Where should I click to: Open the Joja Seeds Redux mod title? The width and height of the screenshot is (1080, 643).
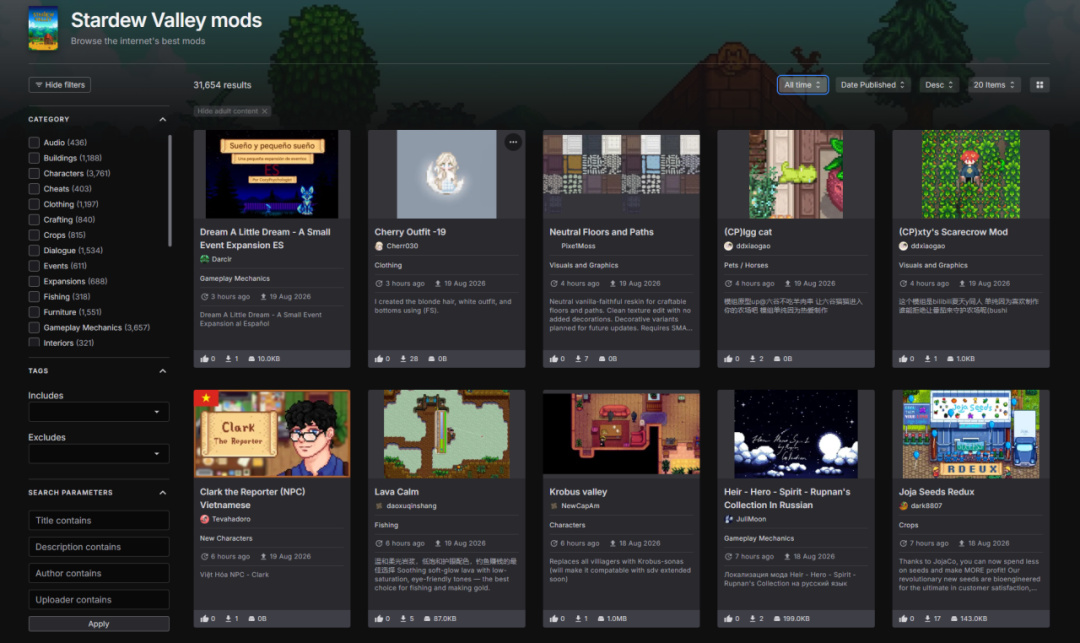pos(936,492)
